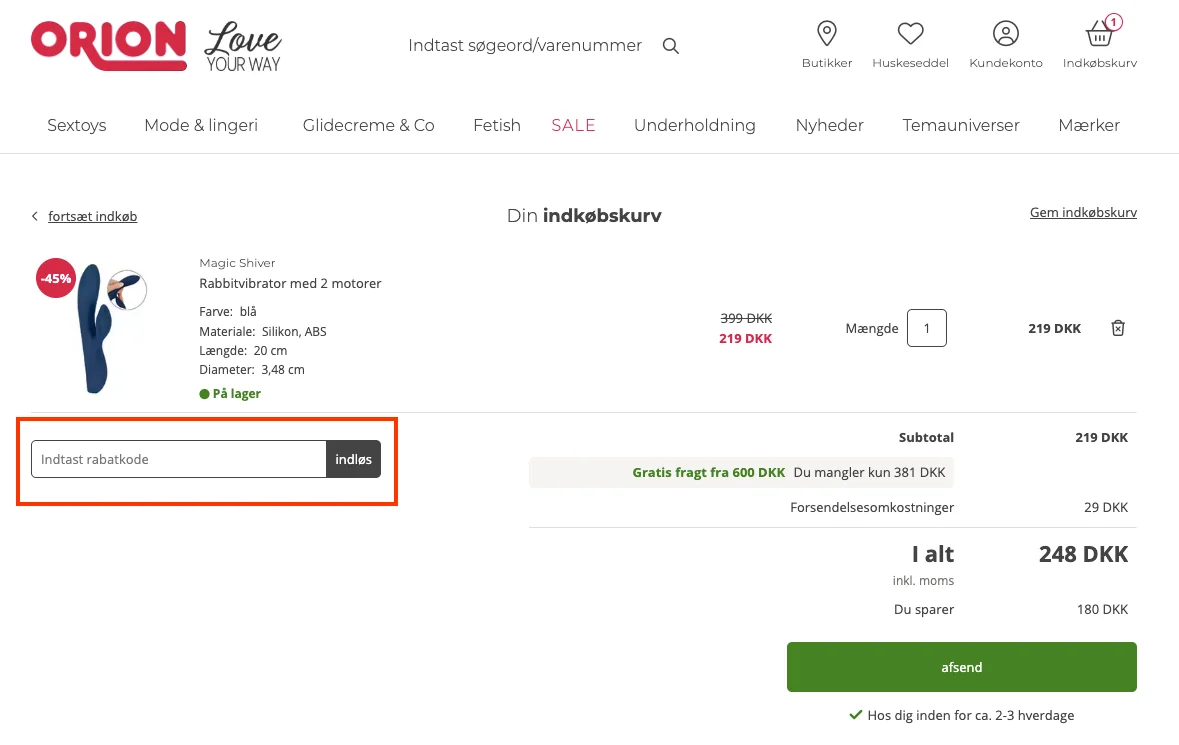Open the Huskeseddel heart icon
This screenshot has width=1179, height=745.
pos(910,35)
